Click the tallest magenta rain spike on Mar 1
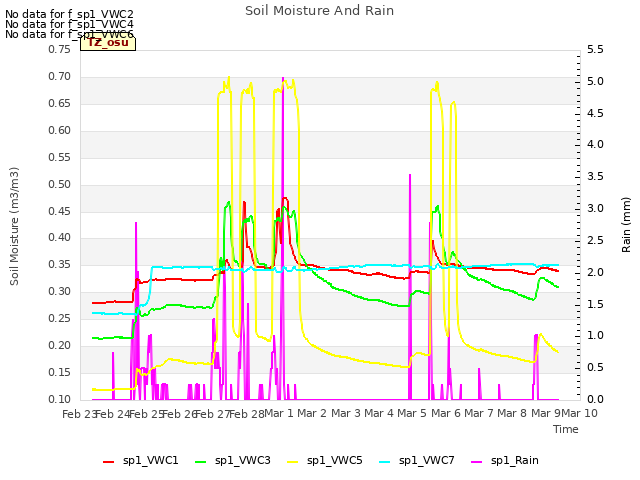The height and width of the screenshot is (480, 640). (x=283, y=238)
